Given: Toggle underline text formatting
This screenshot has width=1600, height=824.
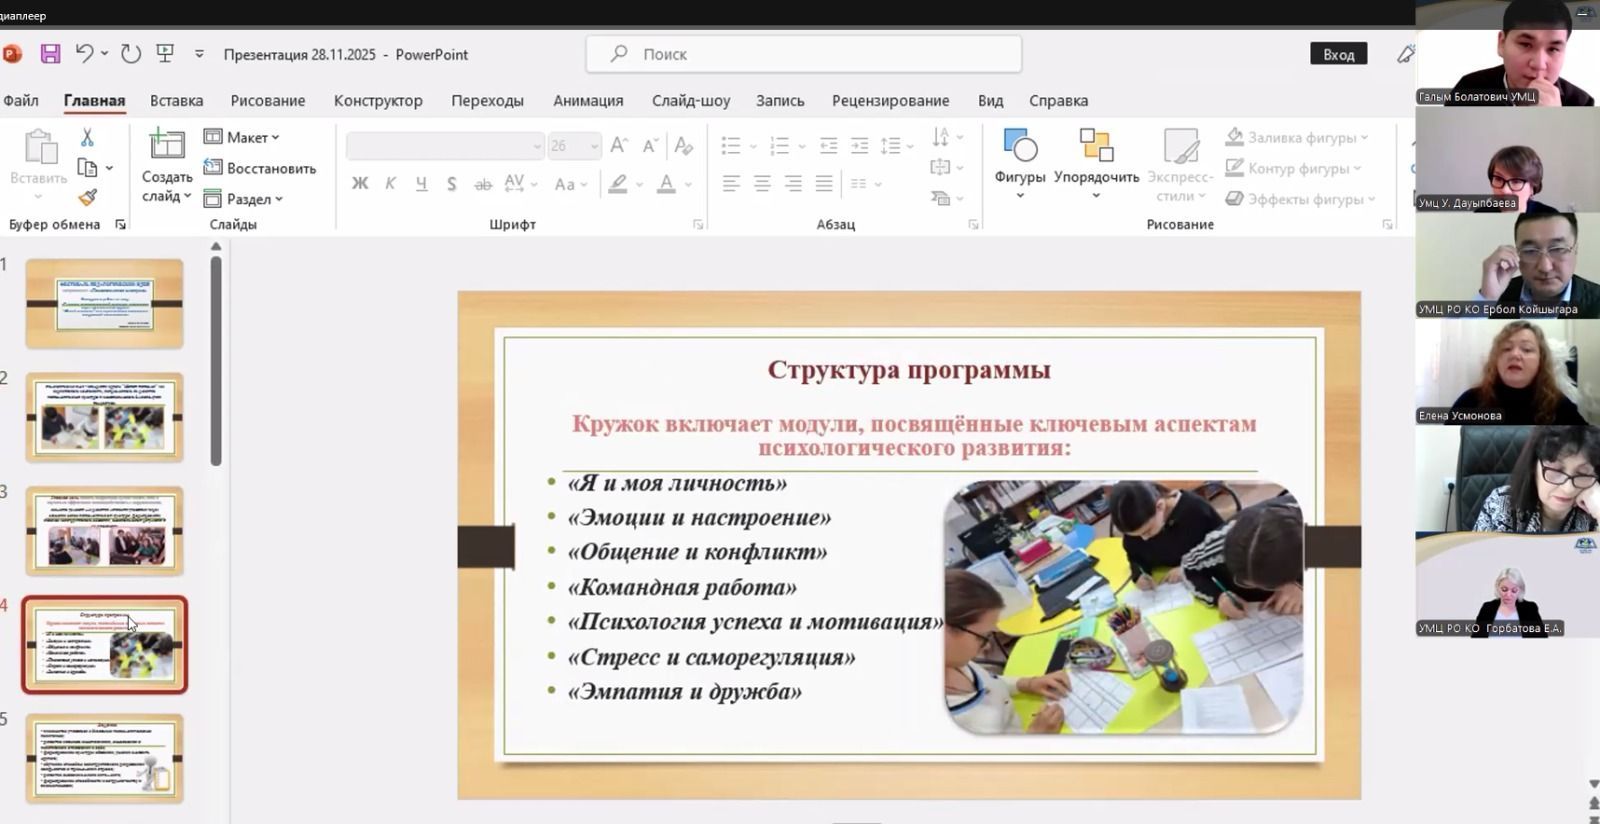Looking at the screenshot, I should pyautogui.click(x=421, y=184).
